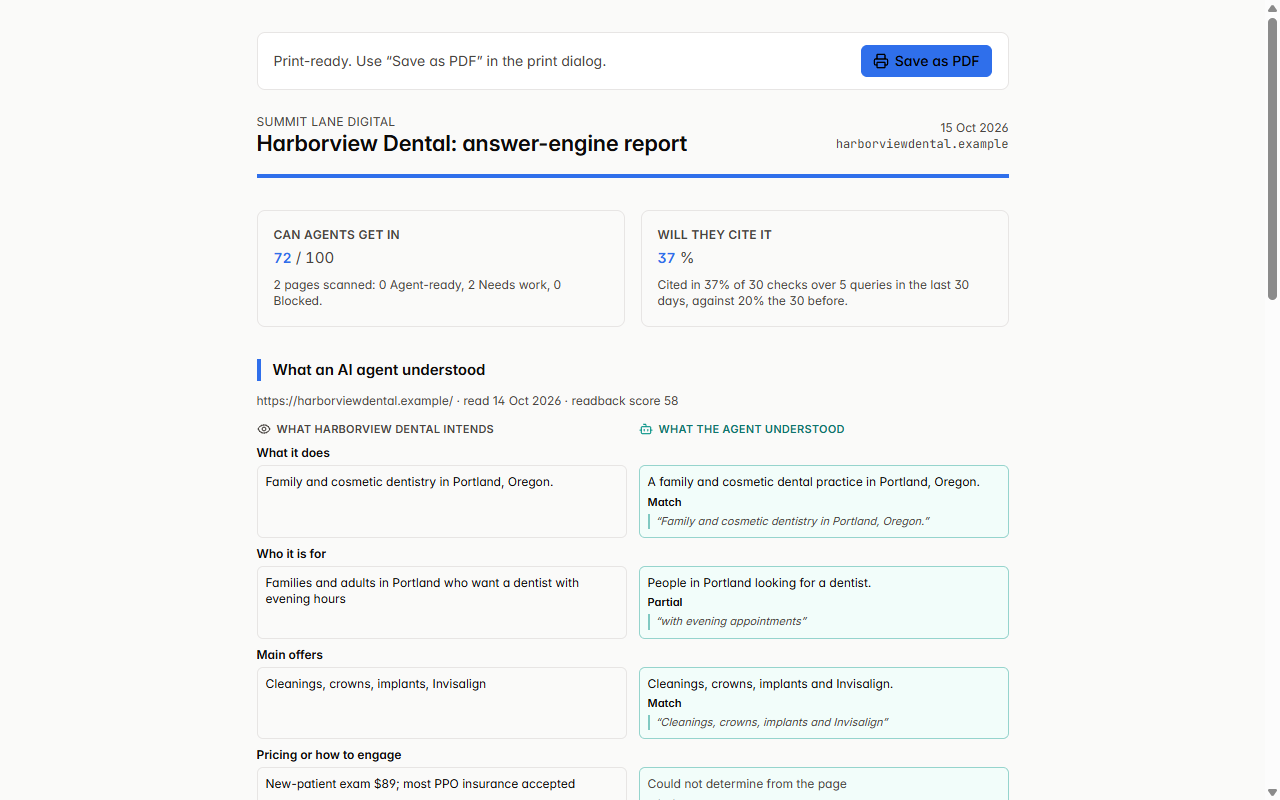Click 'Cleanings, crowns, implants and Invisalign.' agent text
The width and height of the screenshot is (1280, 800).
(770, 684)
